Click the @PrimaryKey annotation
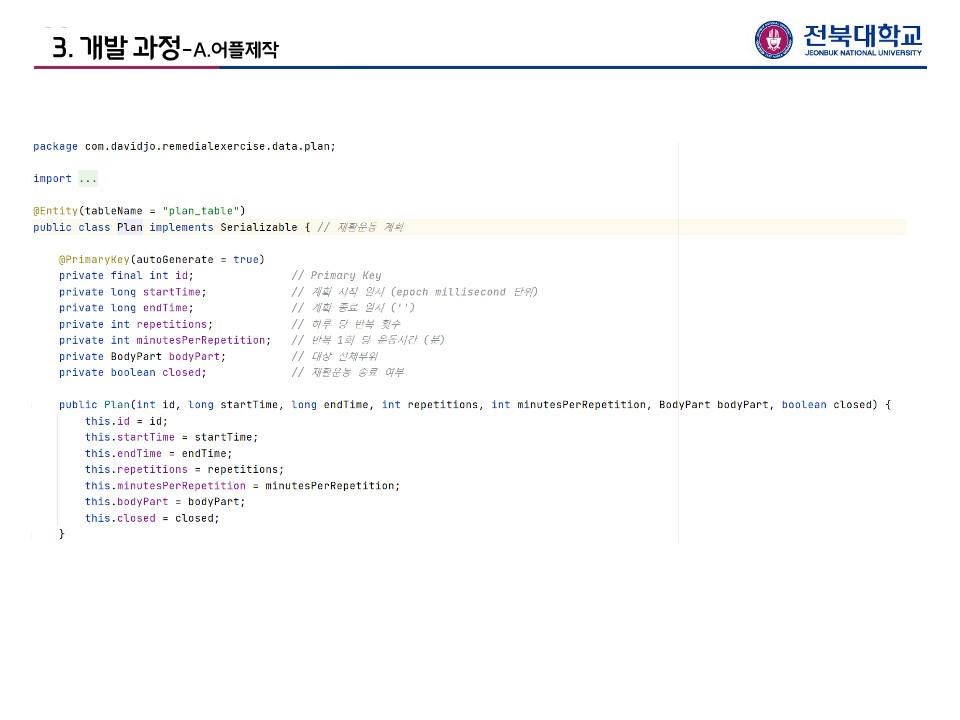Viewport: 960px width, 720px height. click(95, 259)
